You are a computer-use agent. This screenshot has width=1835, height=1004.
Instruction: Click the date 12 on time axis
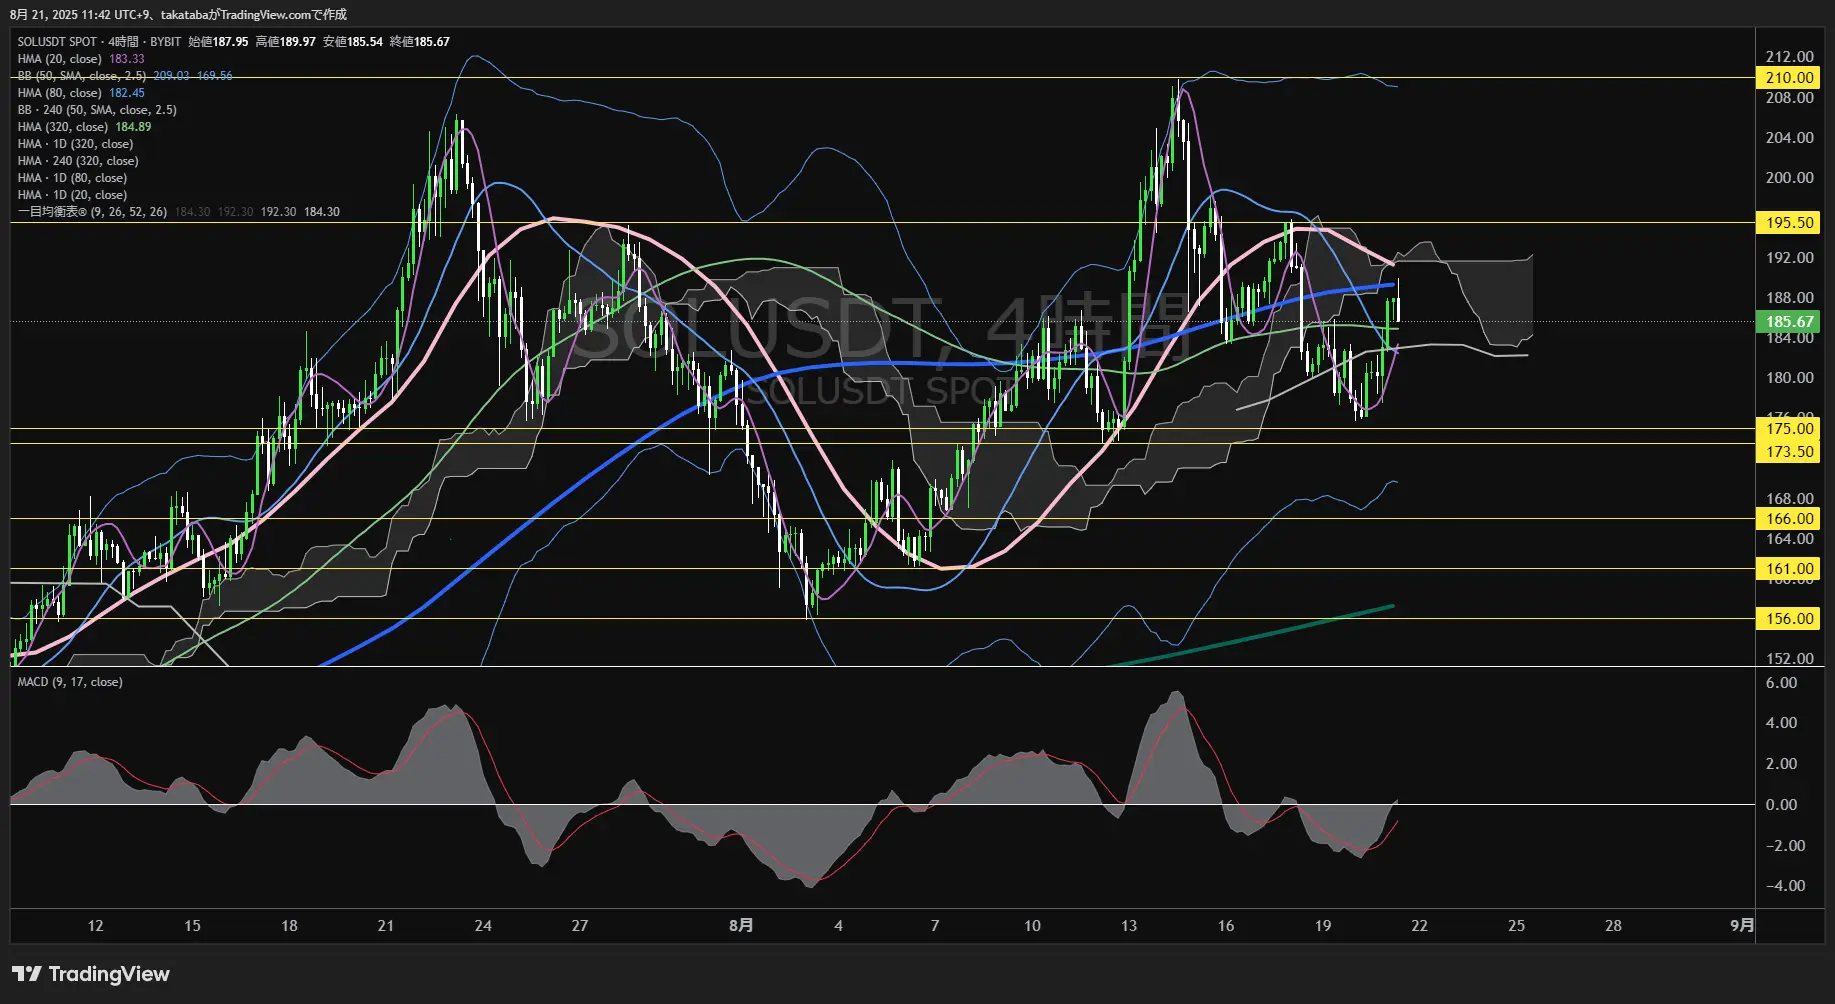[95, 925]
